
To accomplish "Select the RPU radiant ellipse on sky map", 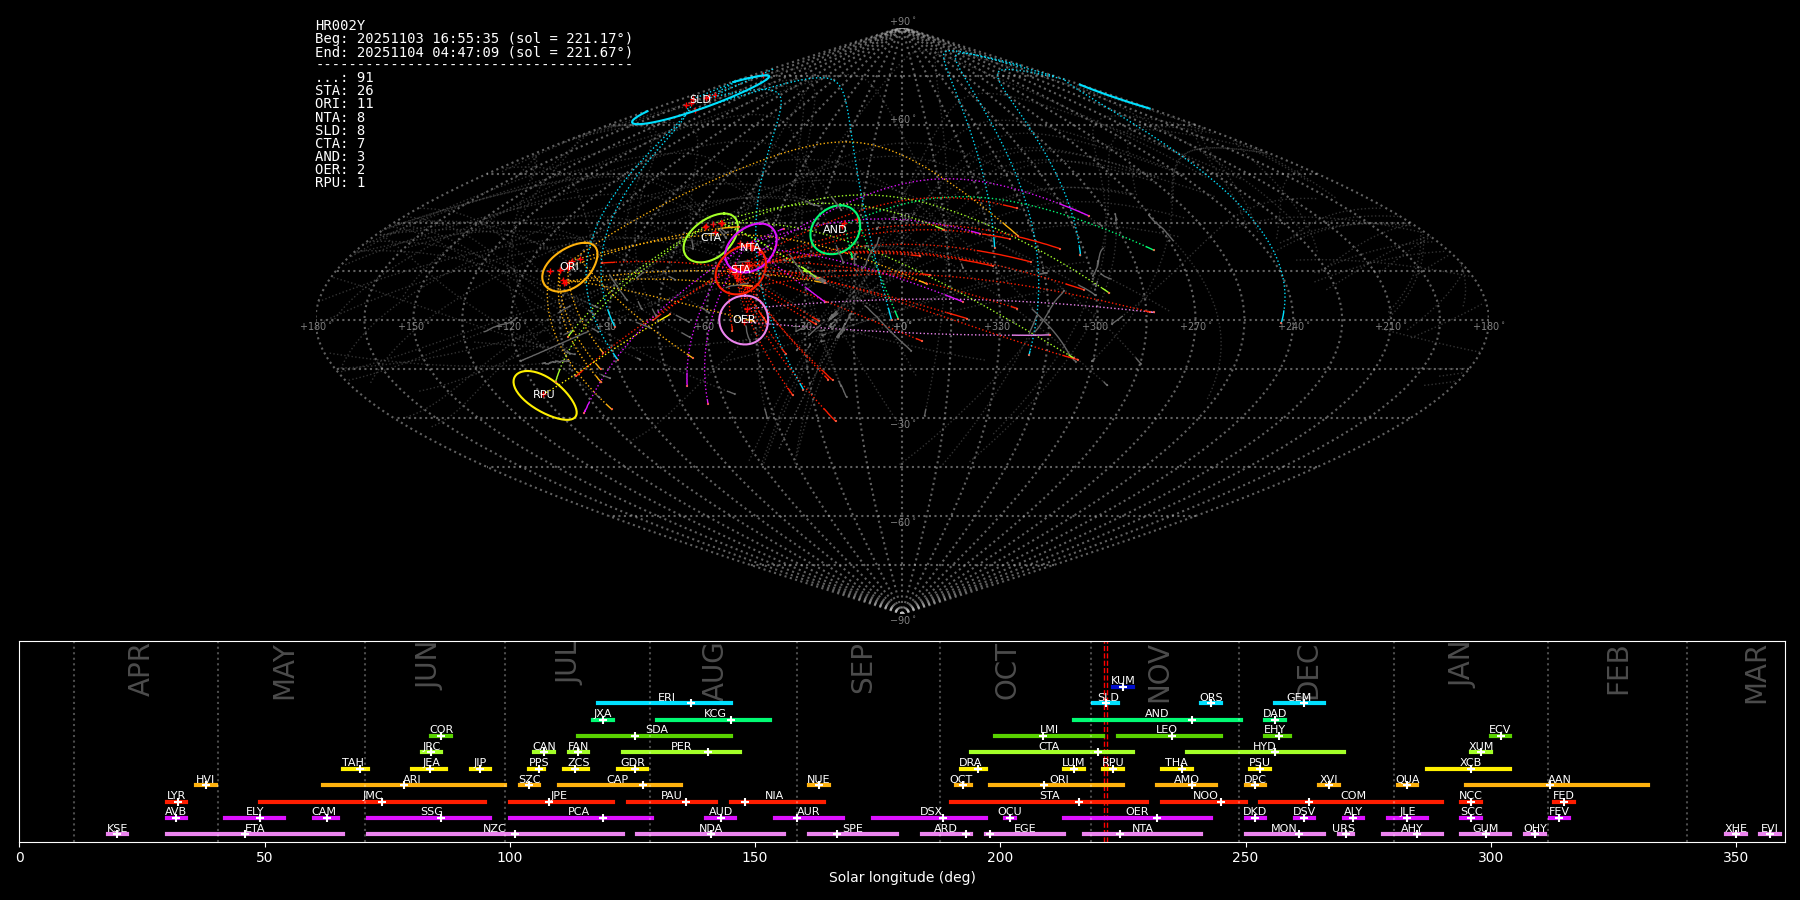I will tap(545, 395).
